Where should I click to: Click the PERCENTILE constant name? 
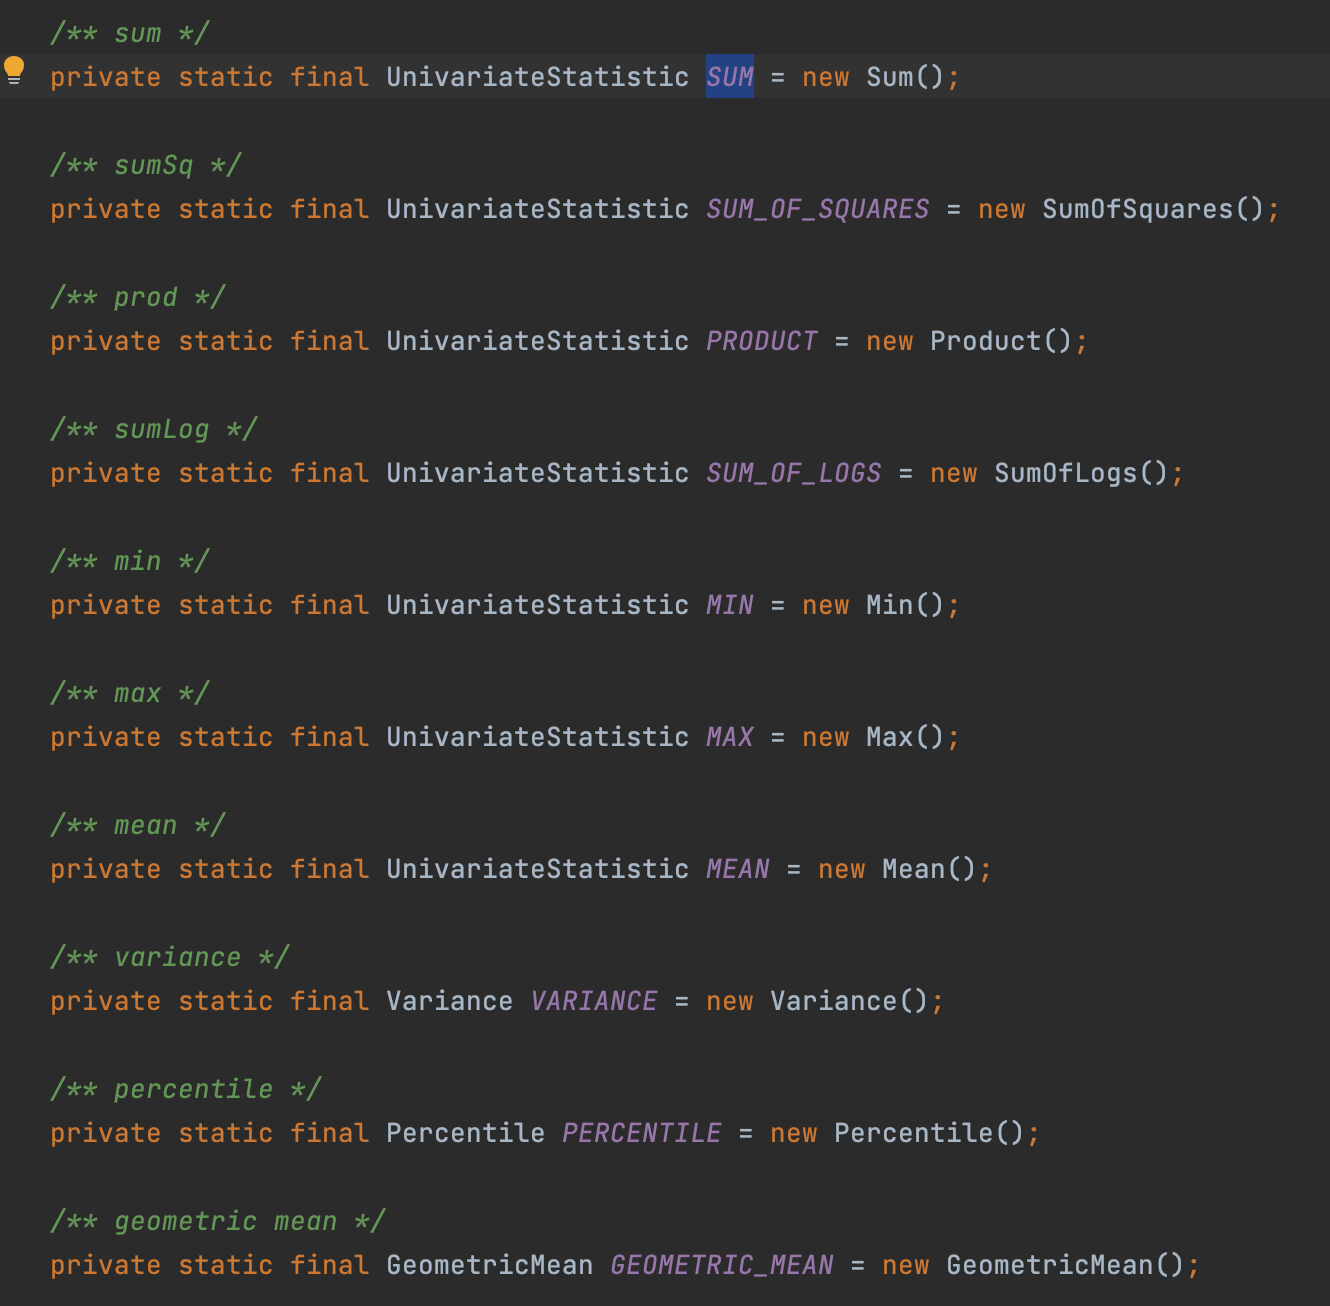[641, 1133]
